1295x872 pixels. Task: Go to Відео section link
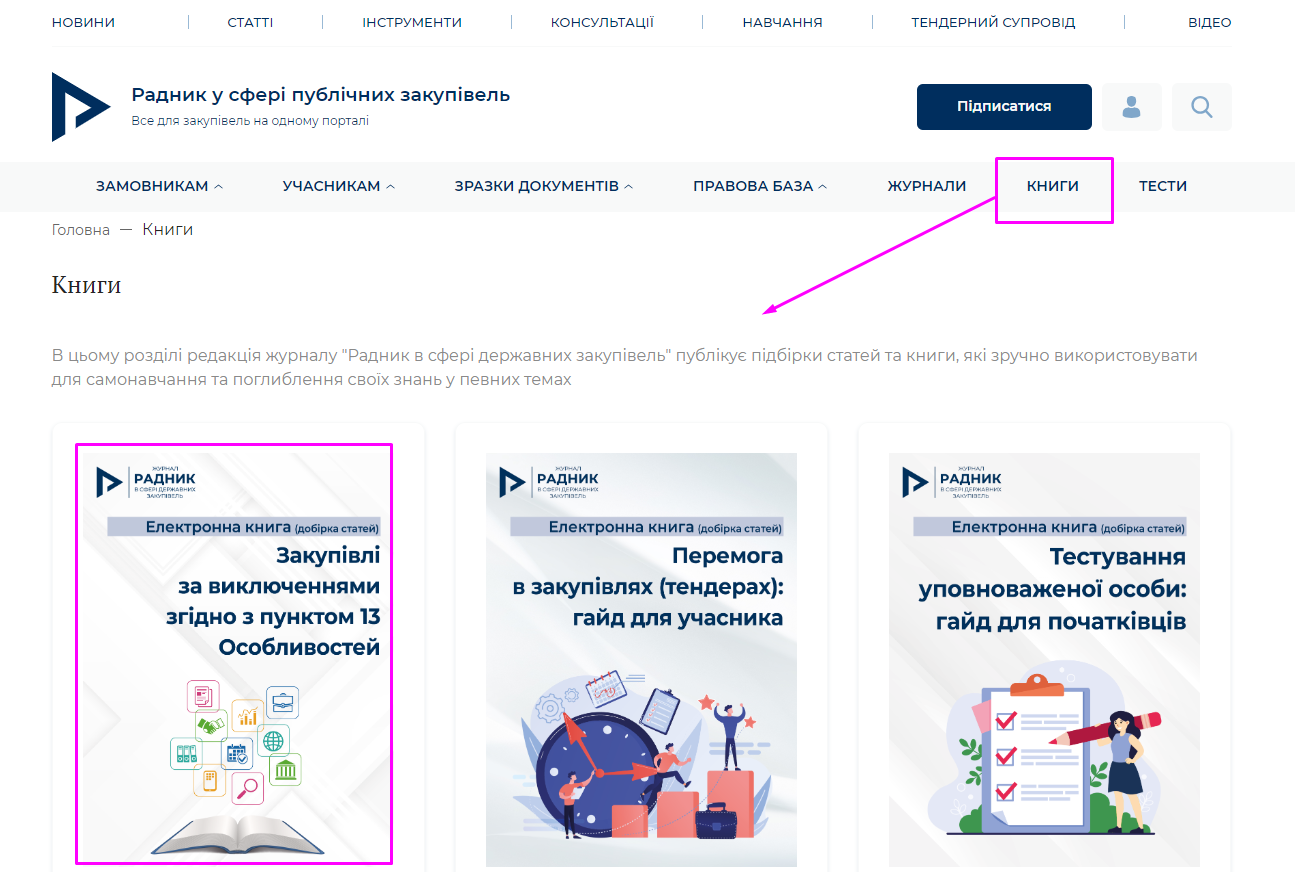point(1210,22)
